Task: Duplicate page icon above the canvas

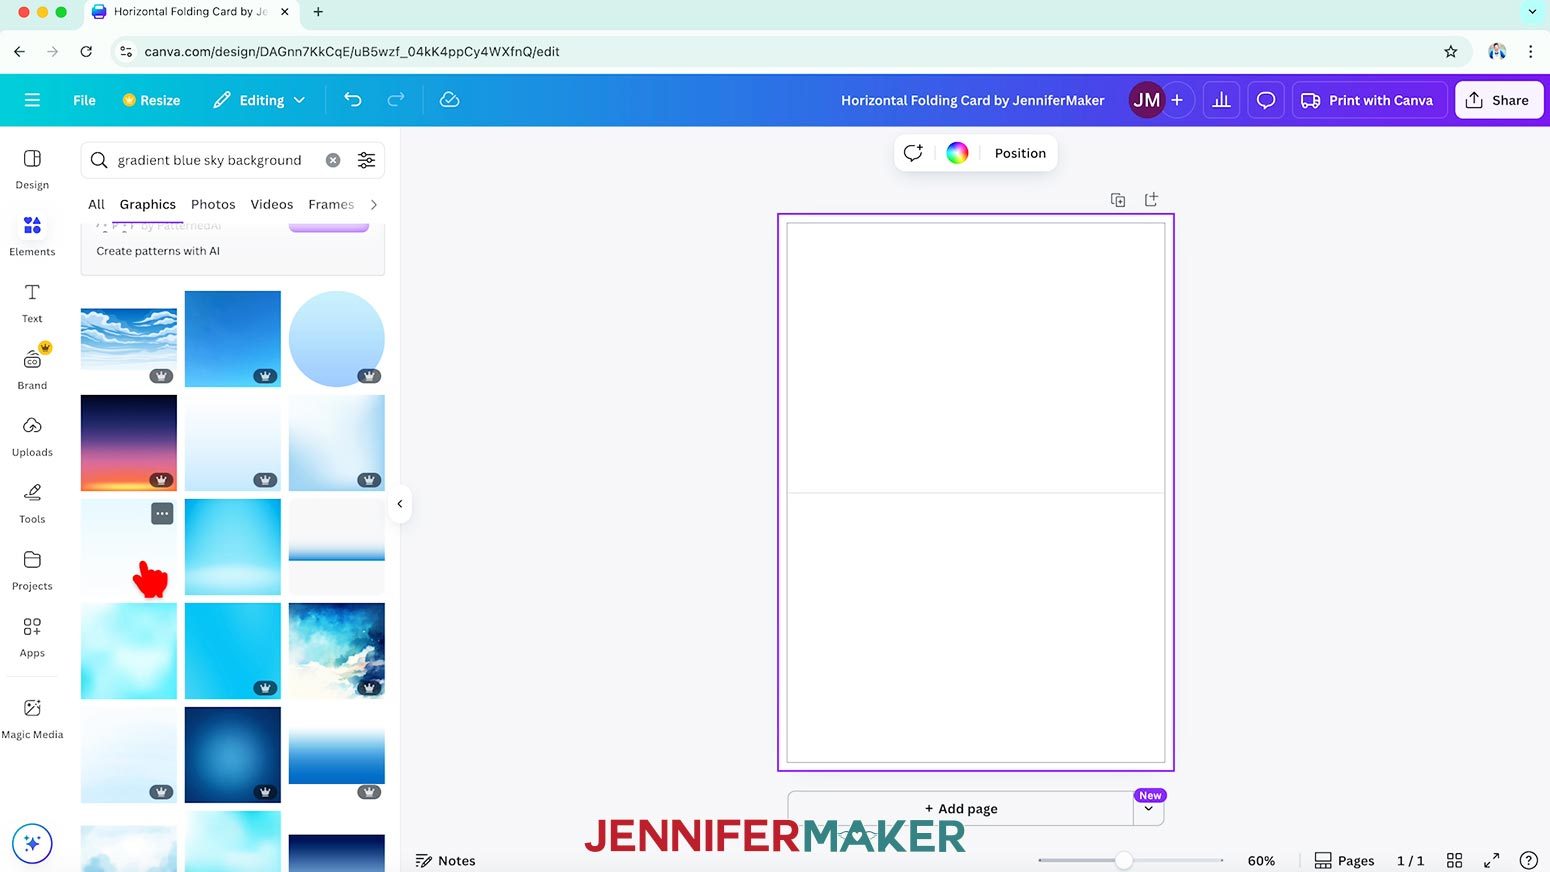Action: (1118, 200)
